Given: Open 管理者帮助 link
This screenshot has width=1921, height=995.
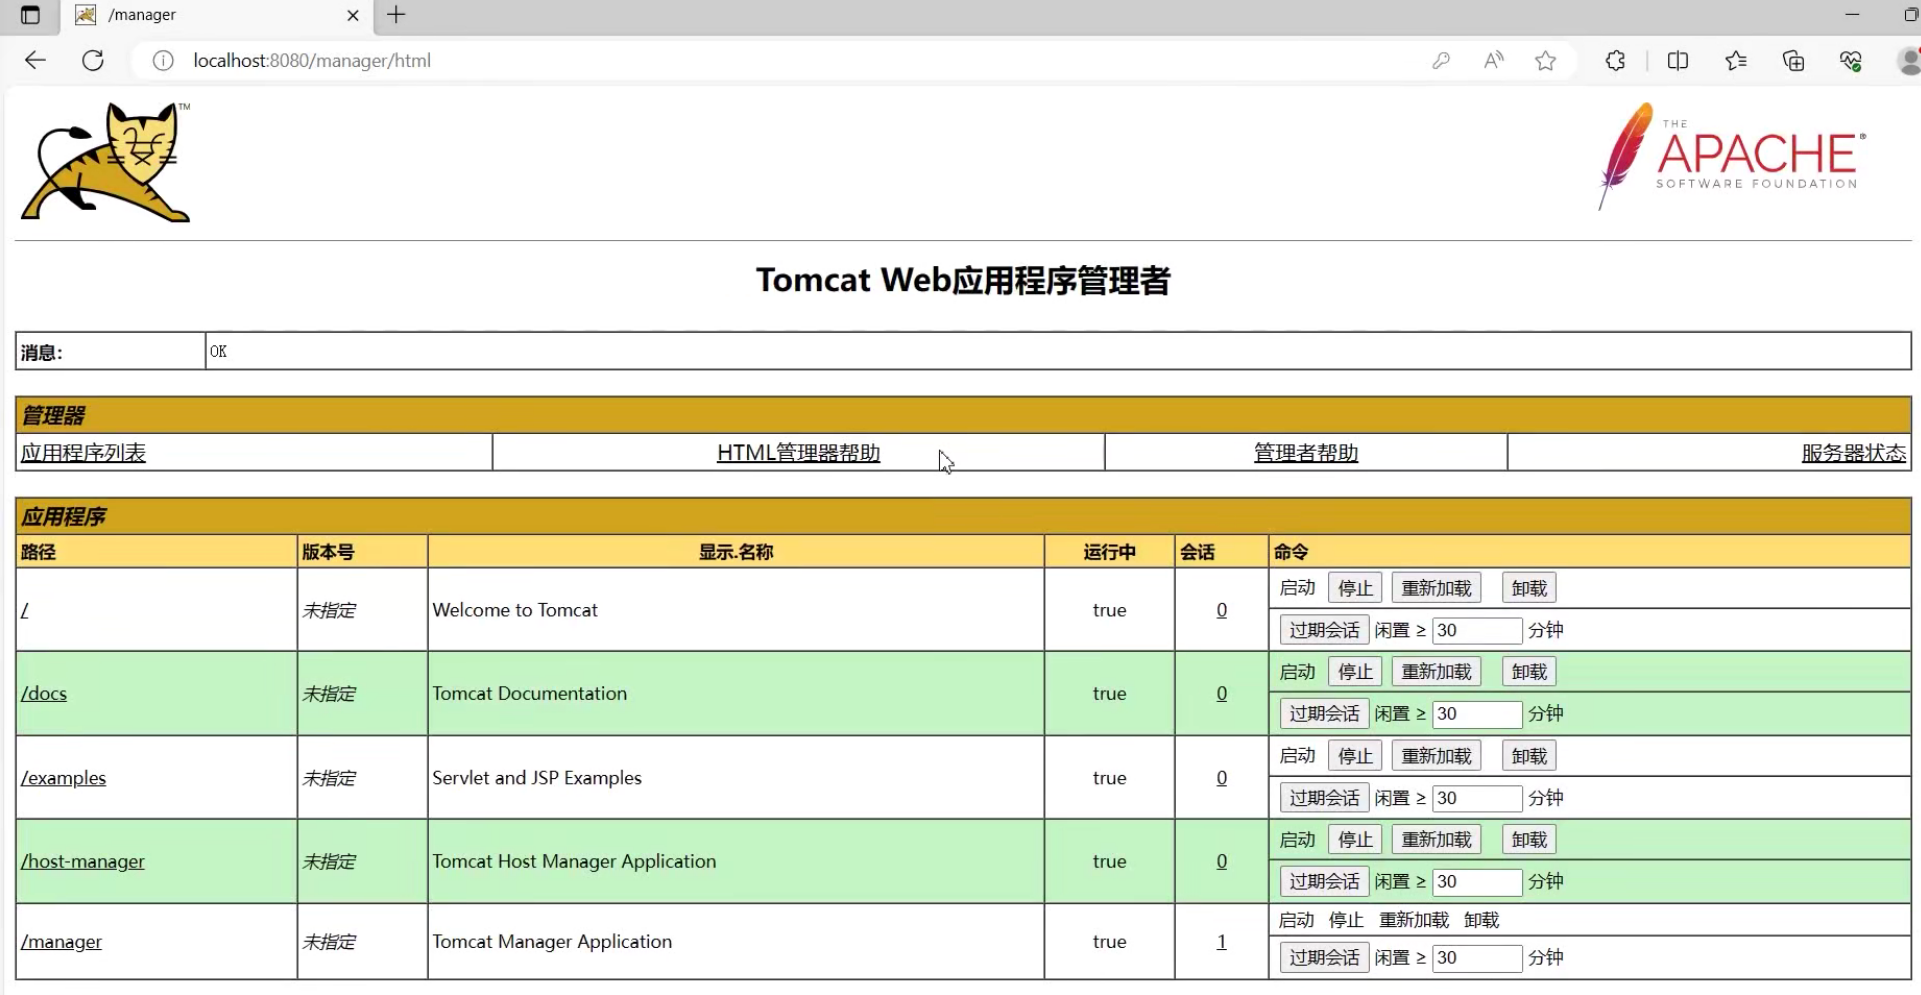Looking at the screenshot, I should [1306, 453].
